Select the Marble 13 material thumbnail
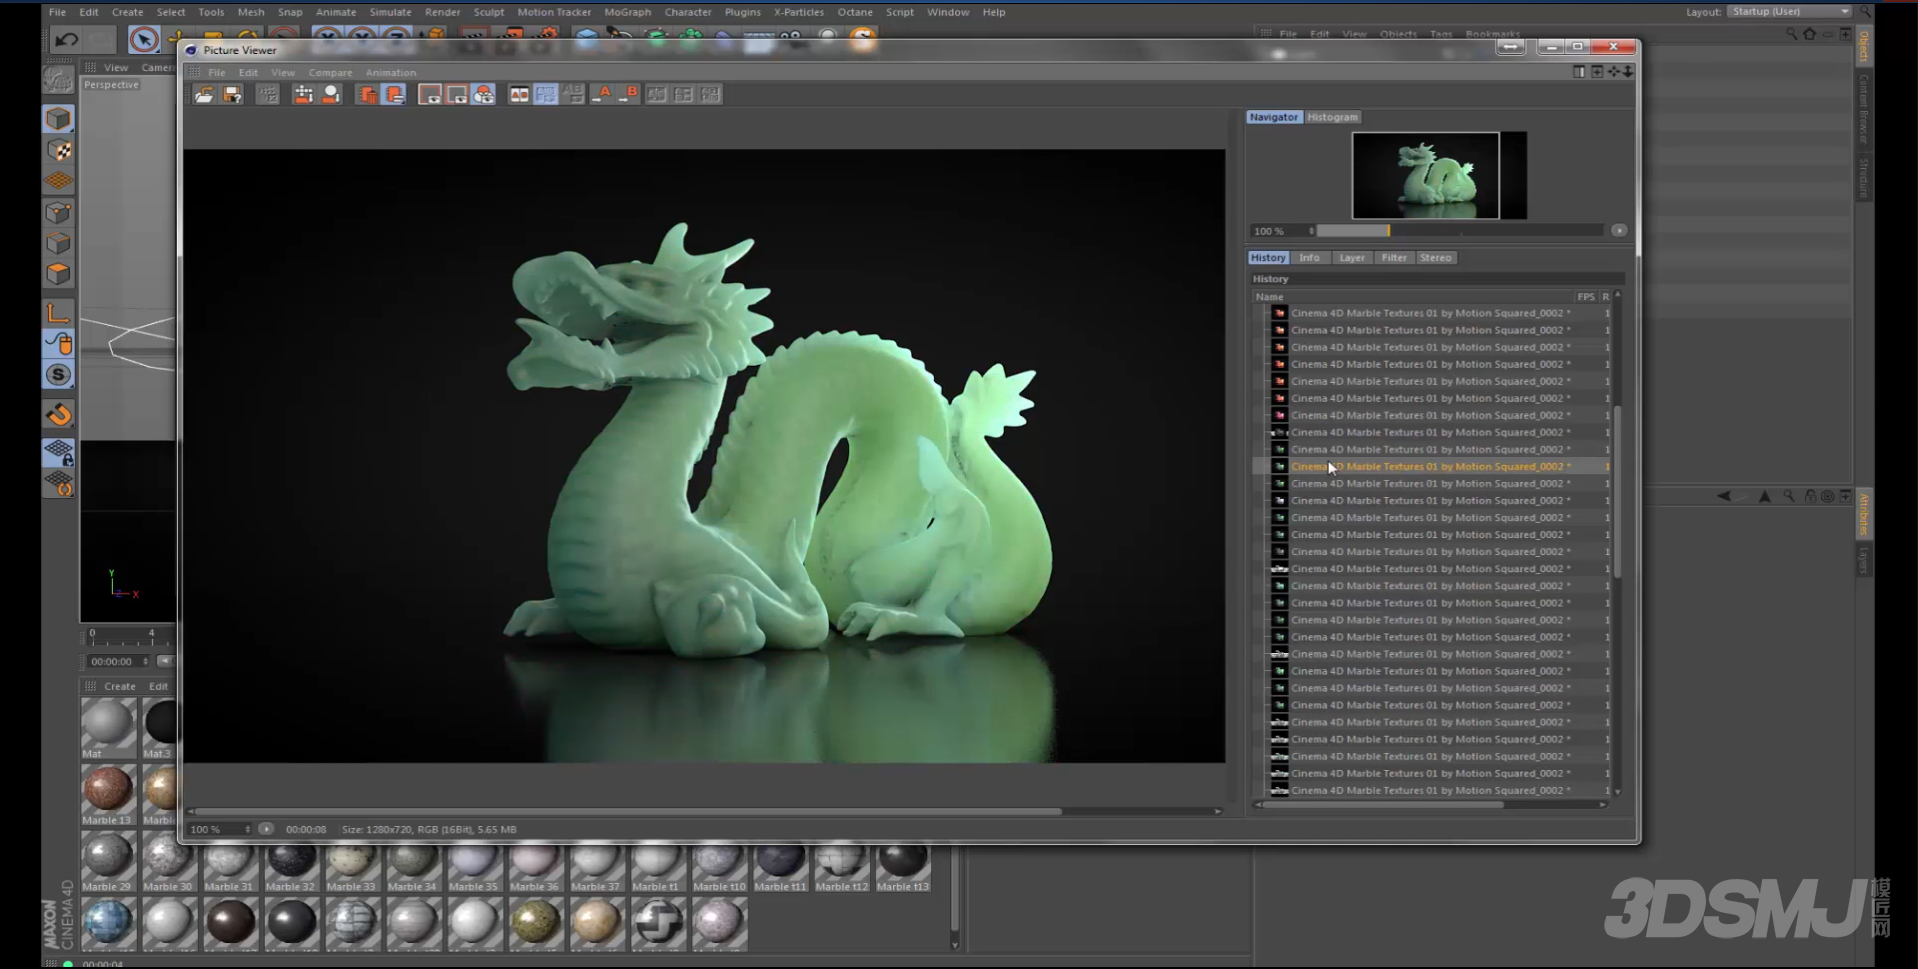 107,791
